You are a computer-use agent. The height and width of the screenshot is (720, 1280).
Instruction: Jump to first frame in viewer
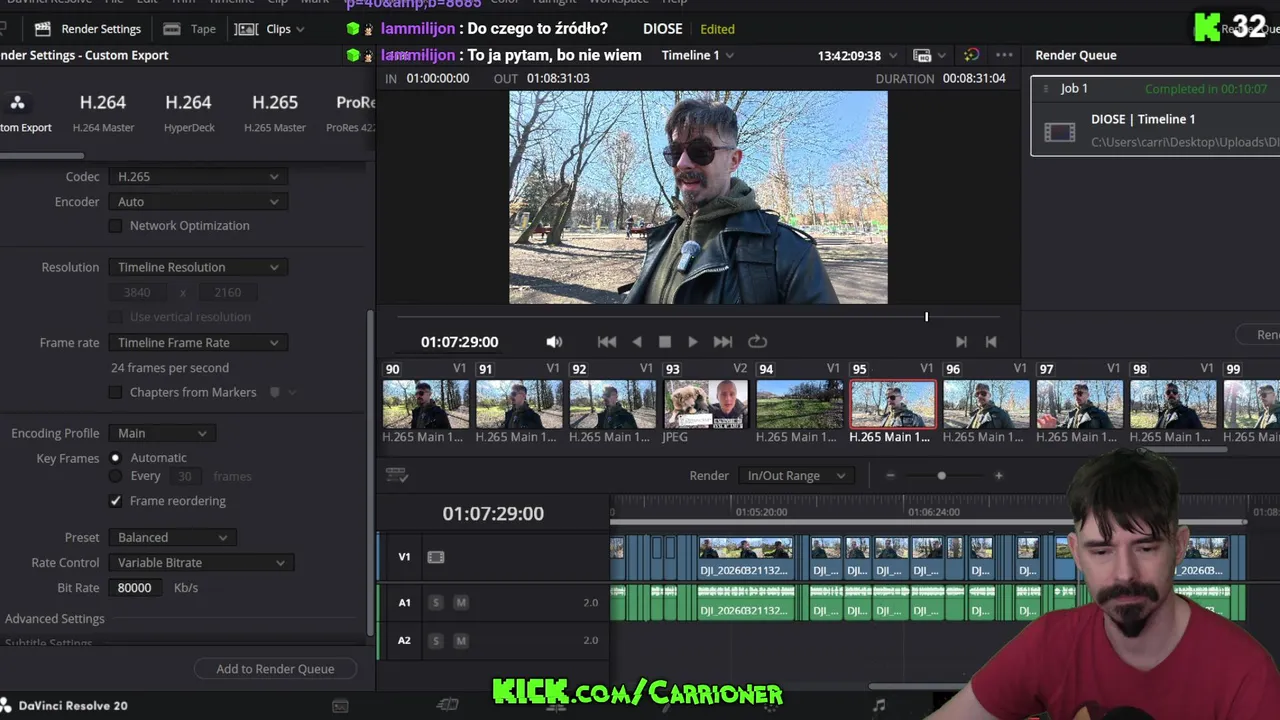click(607, 342)
